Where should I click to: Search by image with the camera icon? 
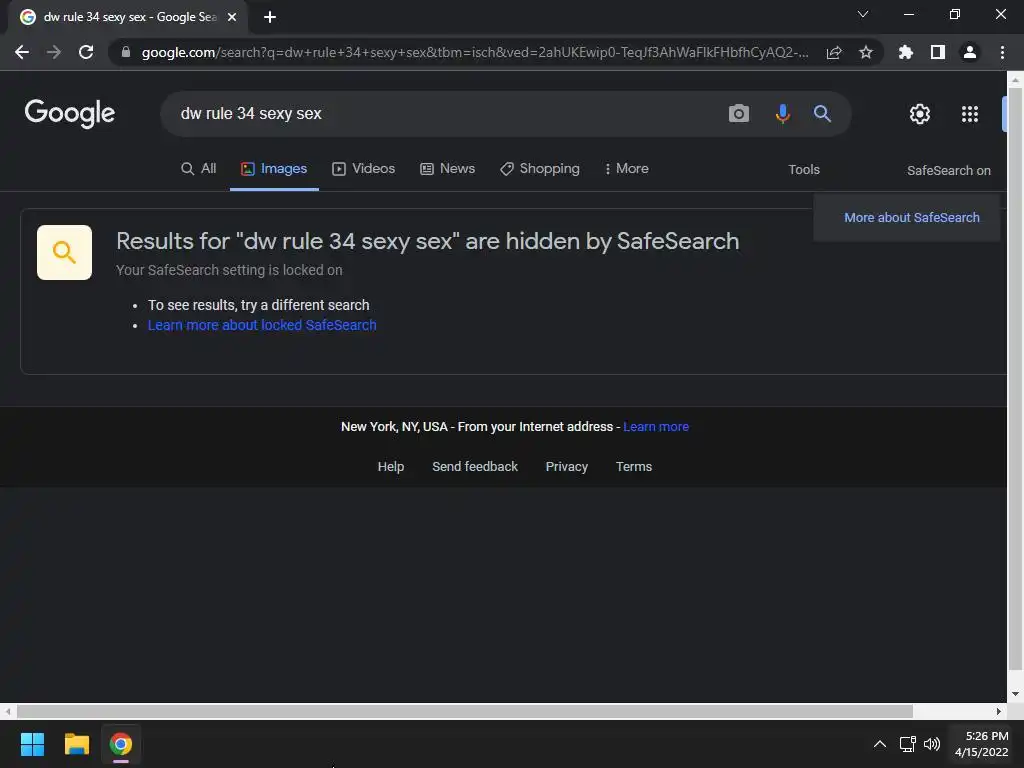click(739, 114)
